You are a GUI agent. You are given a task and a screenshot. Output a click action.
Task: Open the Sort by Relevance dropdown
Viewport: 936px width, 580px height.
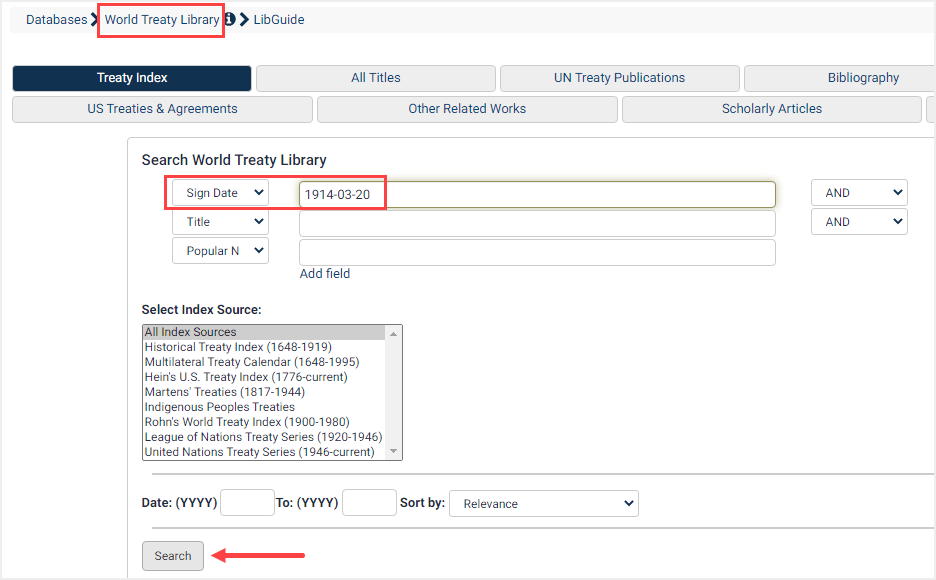544,504
